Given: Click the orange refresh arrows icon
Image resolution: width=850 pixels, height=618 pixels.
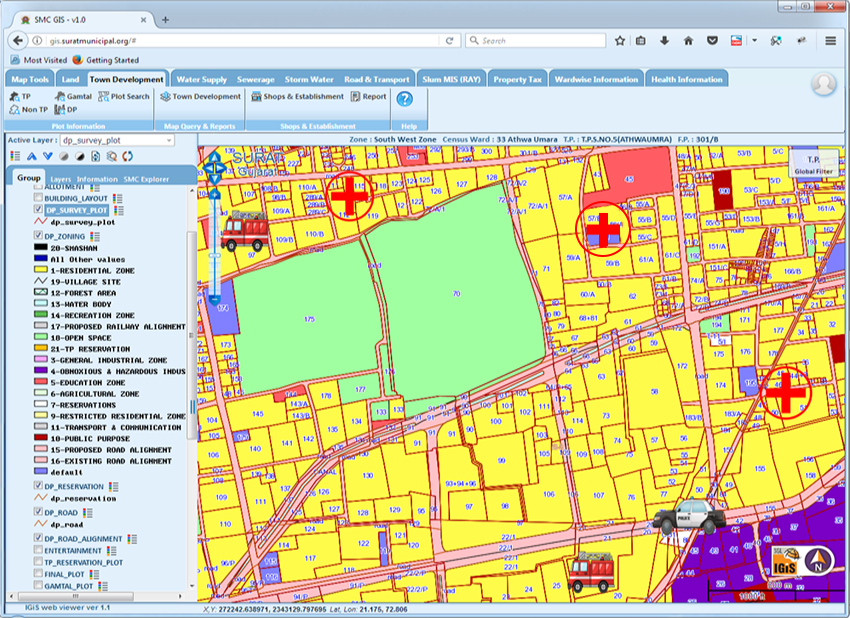Looking at the screenshot, I should click(x=127, y=156).
